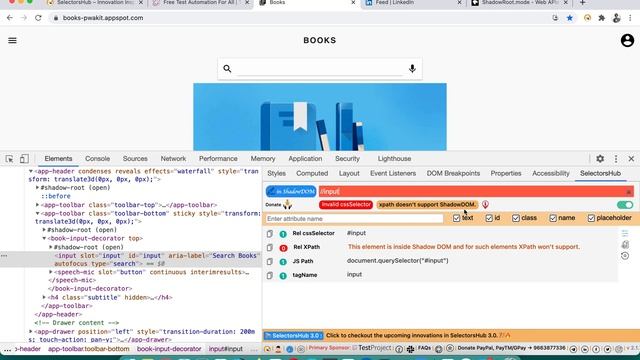The height and width of the screenshot is (360, 640).
Task: Open the Books hamburger menu
Action: point(12,40)
